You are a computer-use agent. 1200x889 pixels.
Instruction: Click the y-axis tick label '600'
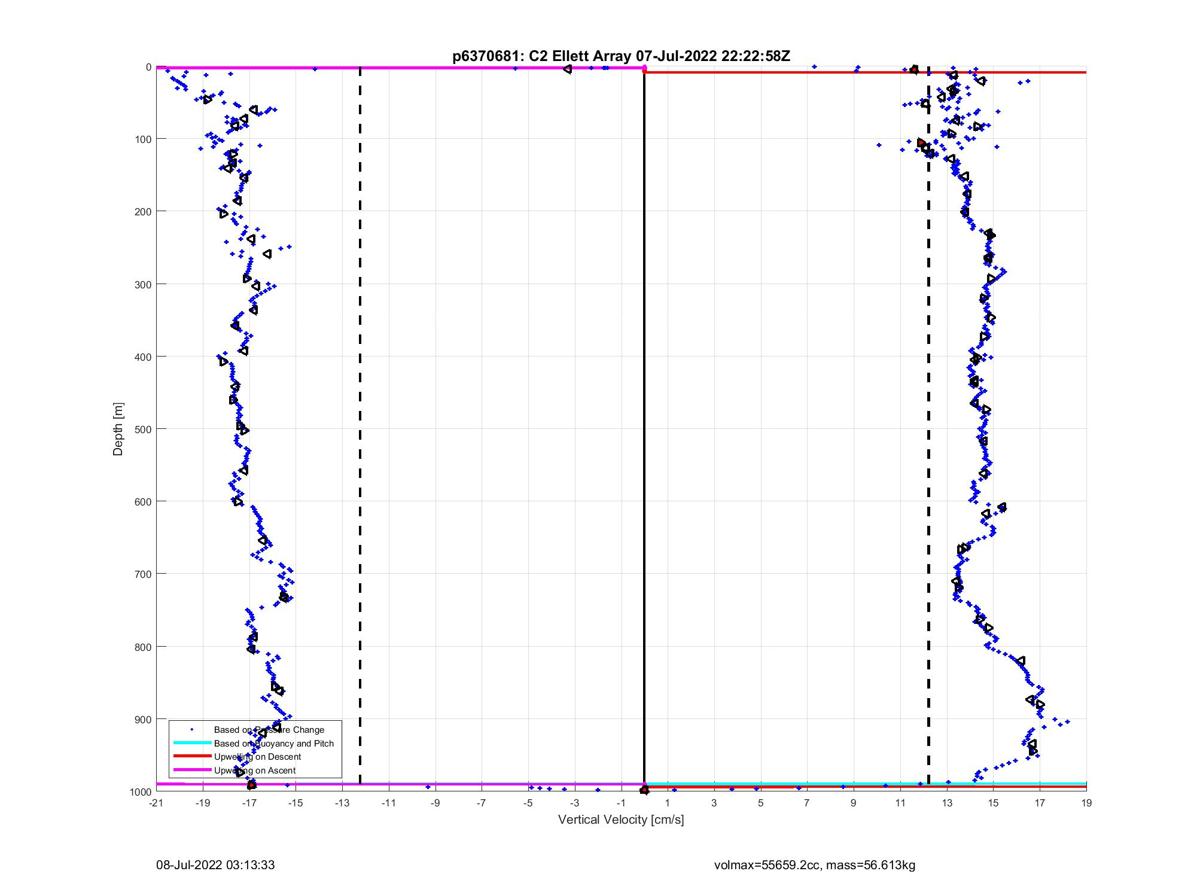(x=142, y=502)
